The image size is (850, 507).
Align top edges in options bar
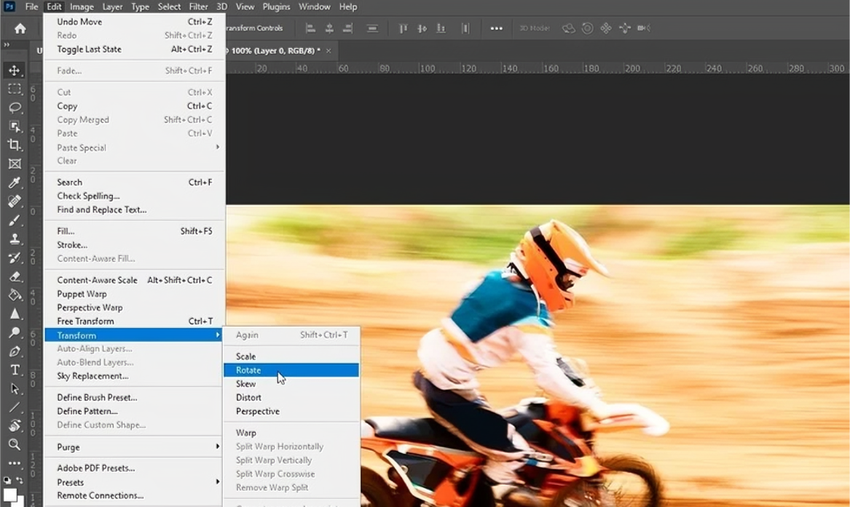pos(403,28)
